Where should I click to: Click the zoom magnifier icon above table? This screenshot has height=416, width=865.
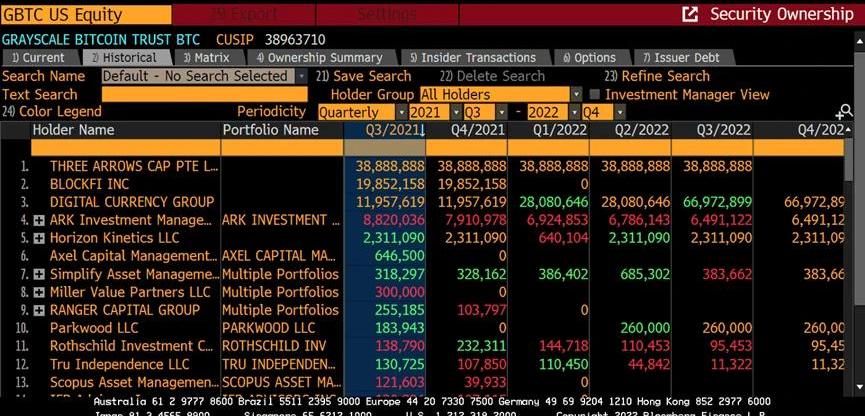coord(845,112)
